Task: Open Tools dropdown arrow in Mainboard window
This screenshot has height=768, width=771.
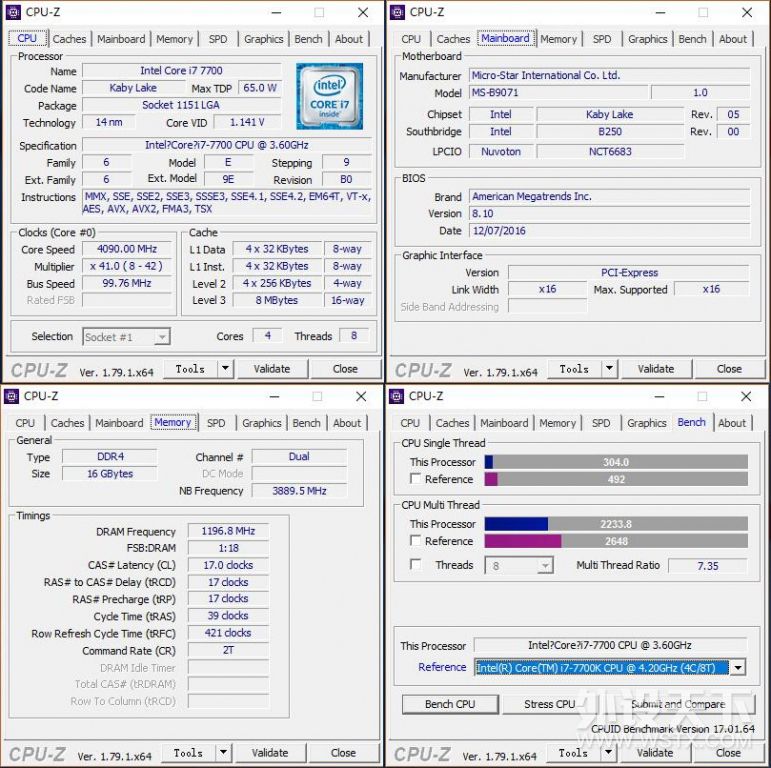Action: point(610,368)
